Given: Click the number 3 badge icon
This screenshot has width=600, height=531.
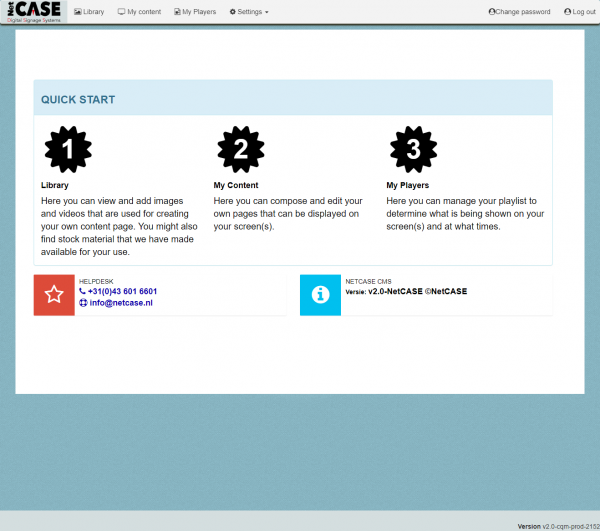Looking at the screenshot, I should [413, 149].
